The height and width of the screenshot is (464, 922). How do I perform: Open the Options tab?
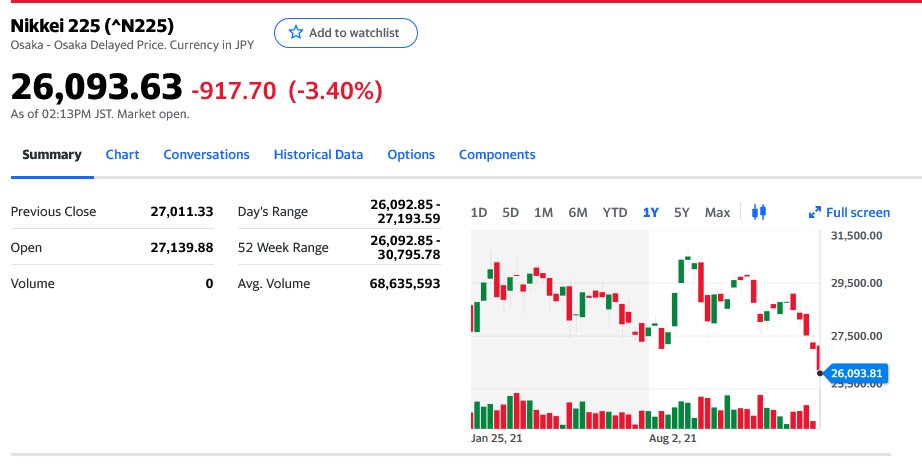pyautogui.click(x=411, y=155)
